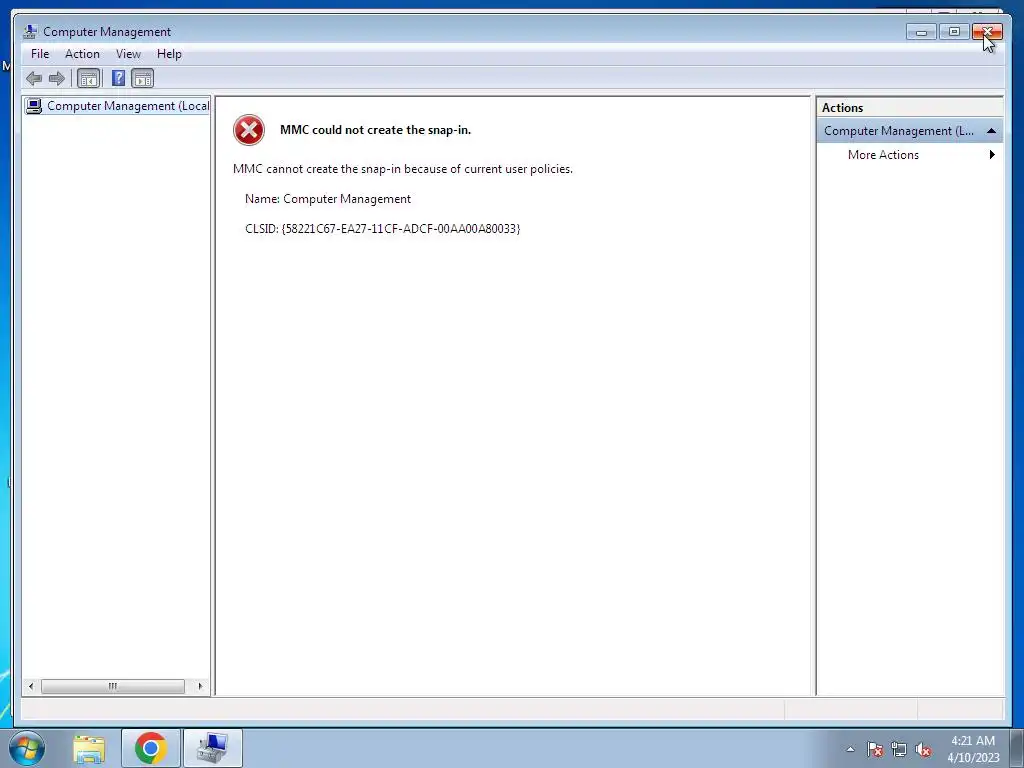Click the Back arrow toolbar icon

(34, 79)
